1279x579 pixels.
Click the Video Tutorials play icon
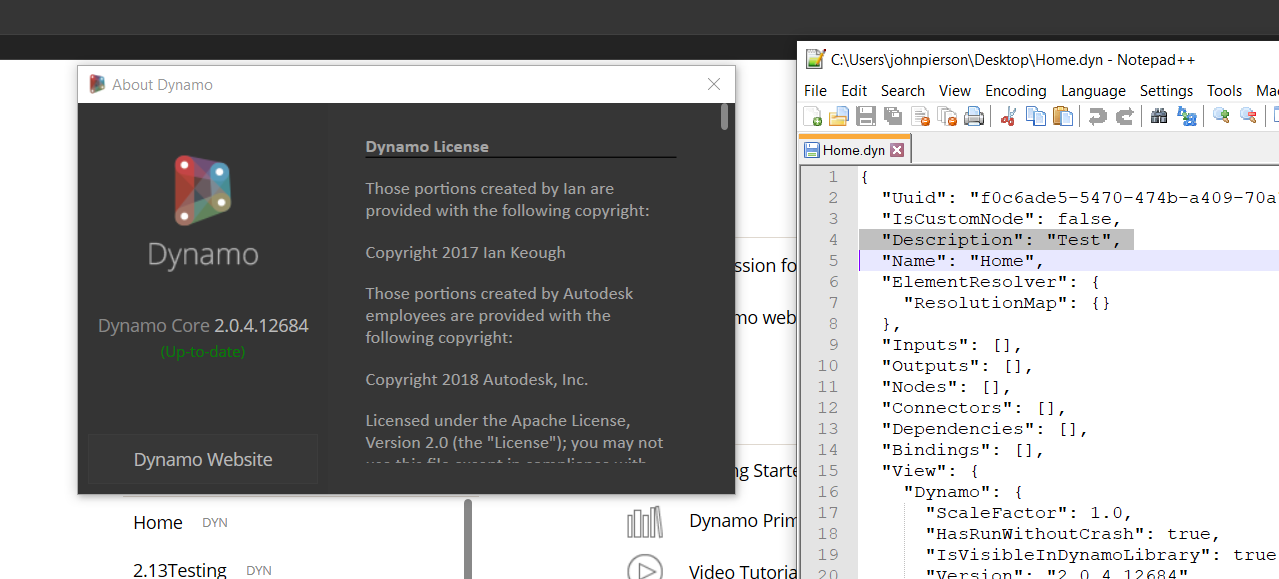645,567
